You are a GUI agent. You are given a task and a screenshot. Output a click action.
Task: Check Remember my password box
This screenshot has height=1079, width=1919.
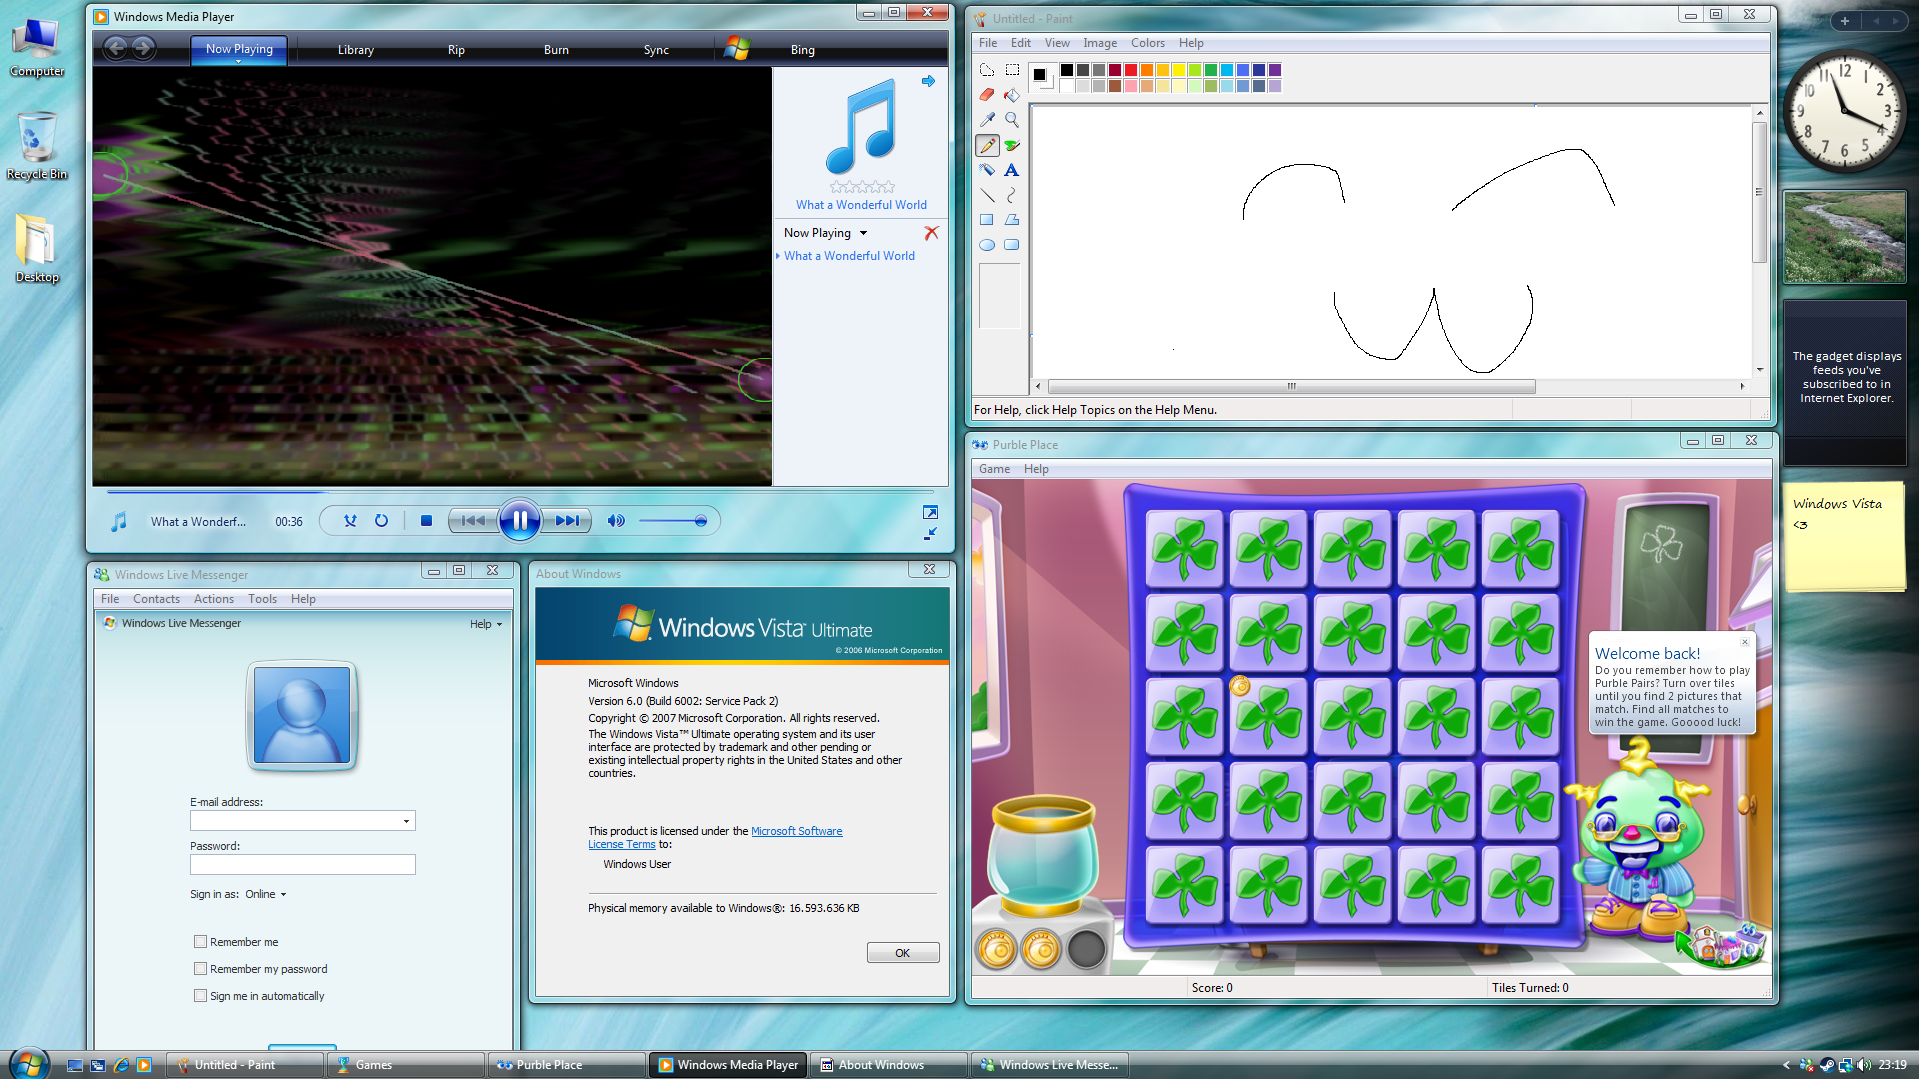tap(200, 968)
